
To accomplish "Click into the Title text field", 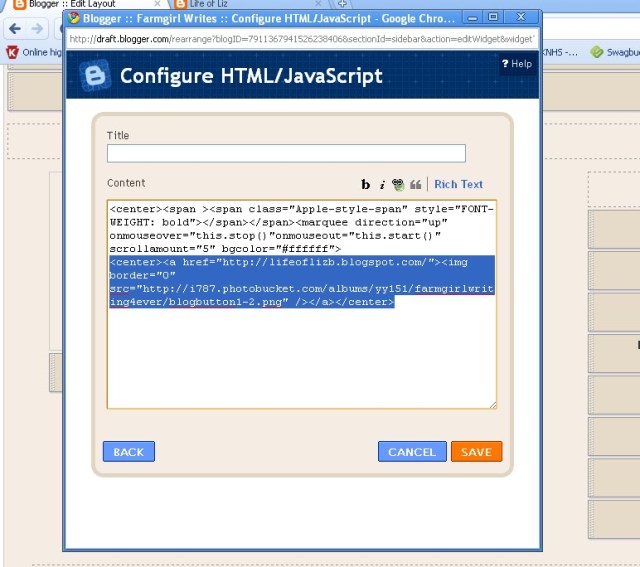I will coord(286,153).
